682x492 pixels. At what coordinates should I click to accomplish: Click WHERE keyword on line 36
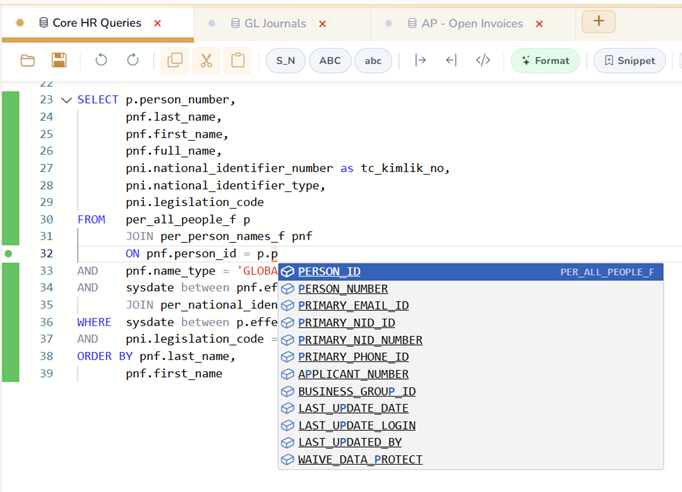pos(94,322)
